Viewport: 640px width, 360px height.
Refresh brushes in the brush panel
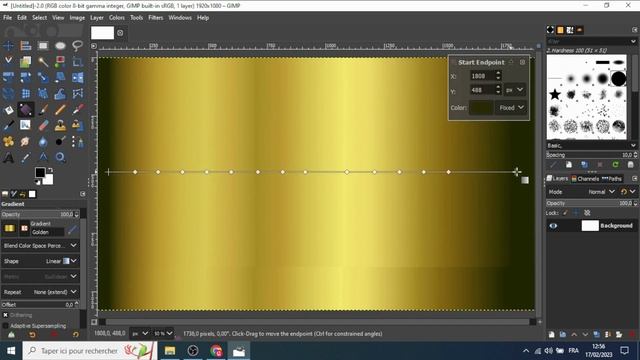point(615,165)
